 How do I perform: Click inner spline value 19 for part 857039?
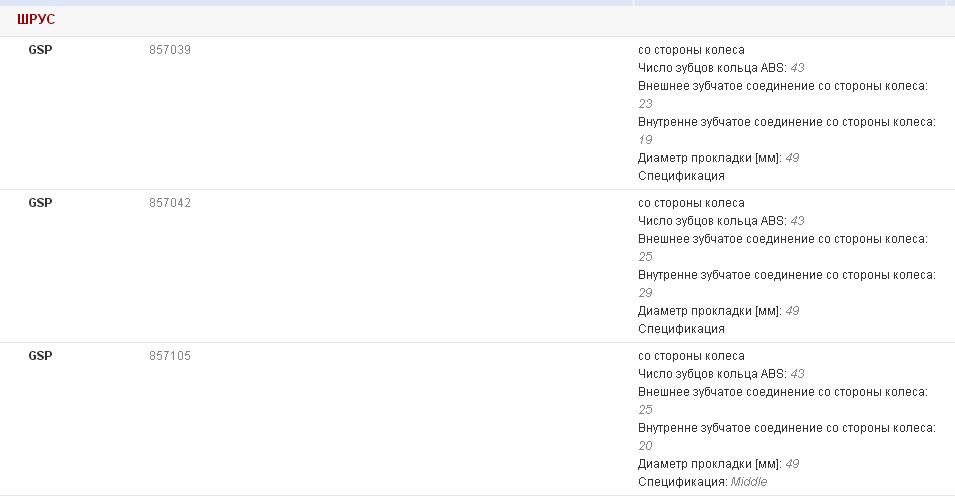pyautogui.click(x=645, y=140)
